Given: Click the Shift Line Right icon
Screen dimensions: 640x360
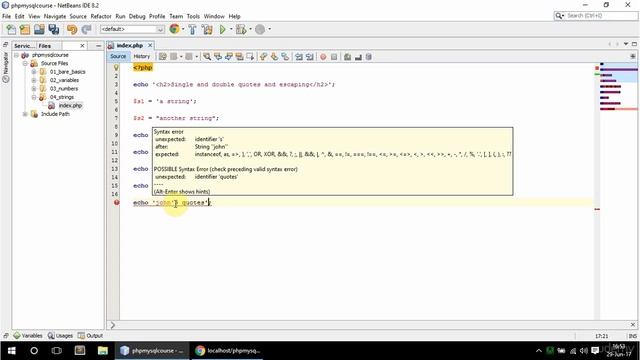Looking at the screenshot, I should 310,57.
